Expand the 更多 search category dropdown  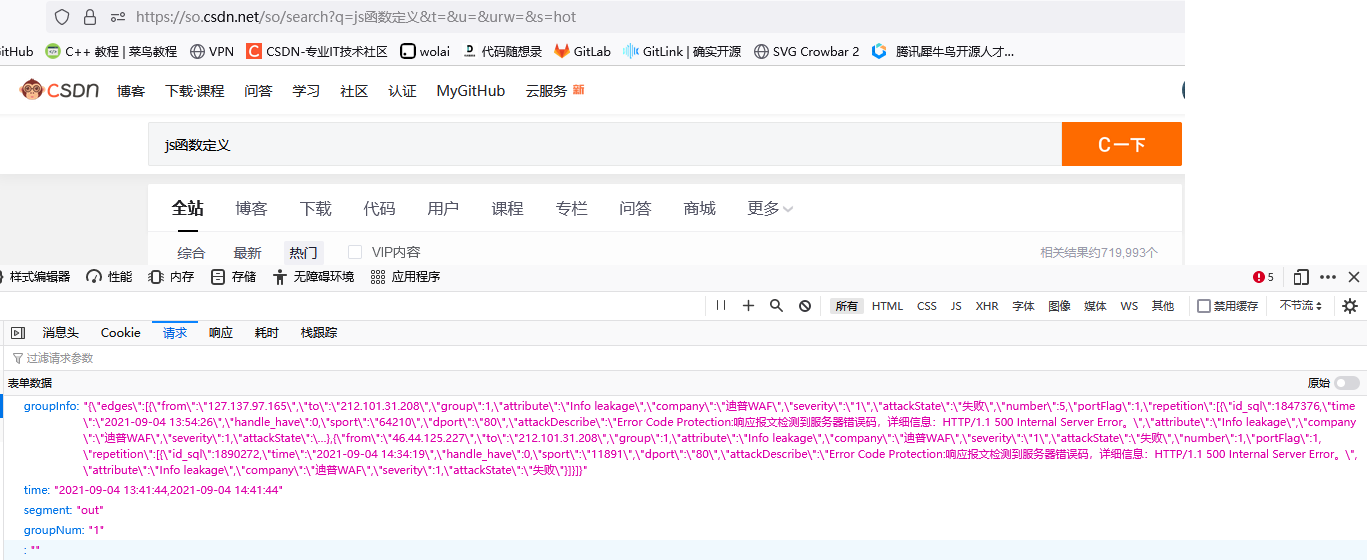(x=770, y=209)
